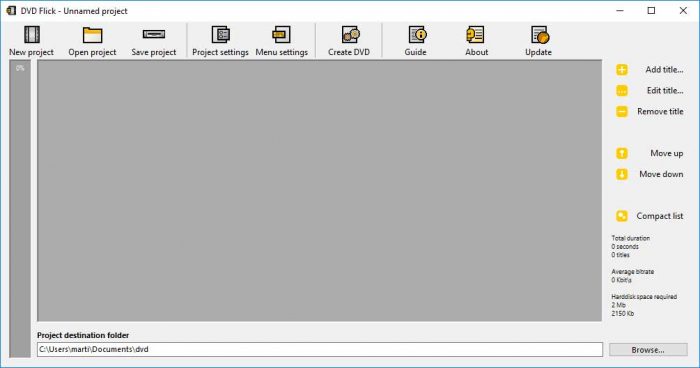The width and height of the screenshot is (700, 368).
Task: Click the disc usage percentage bar
Action: click(x=20, y=209)
